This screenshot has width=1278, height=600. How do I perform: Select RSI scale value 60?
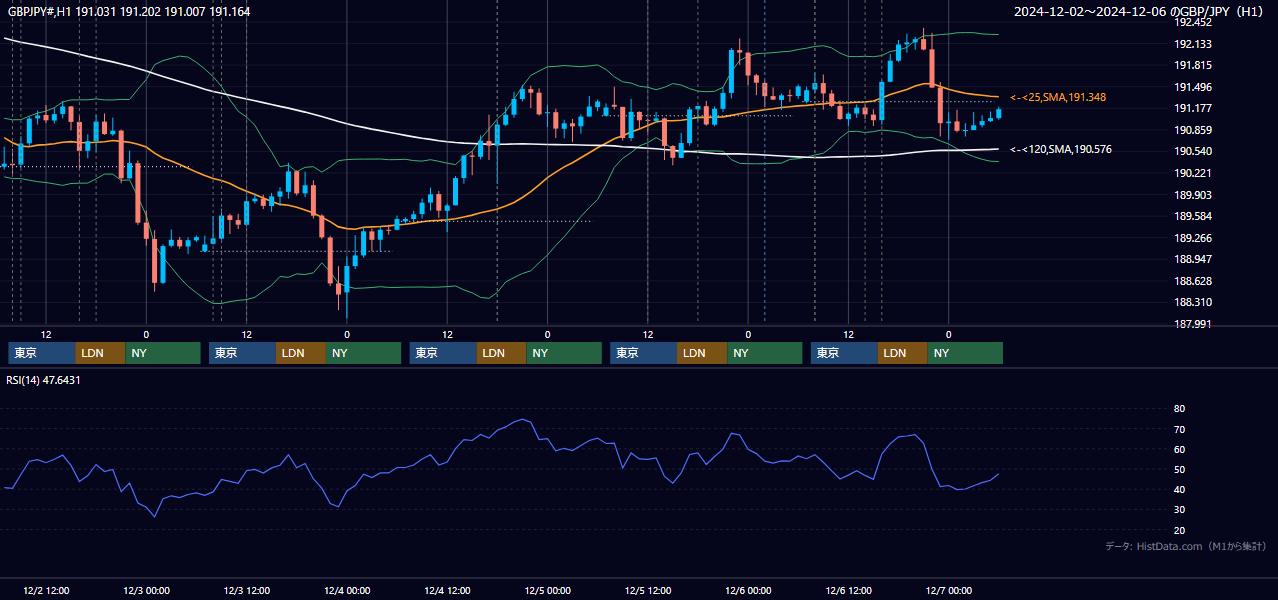coord(1179,449)
